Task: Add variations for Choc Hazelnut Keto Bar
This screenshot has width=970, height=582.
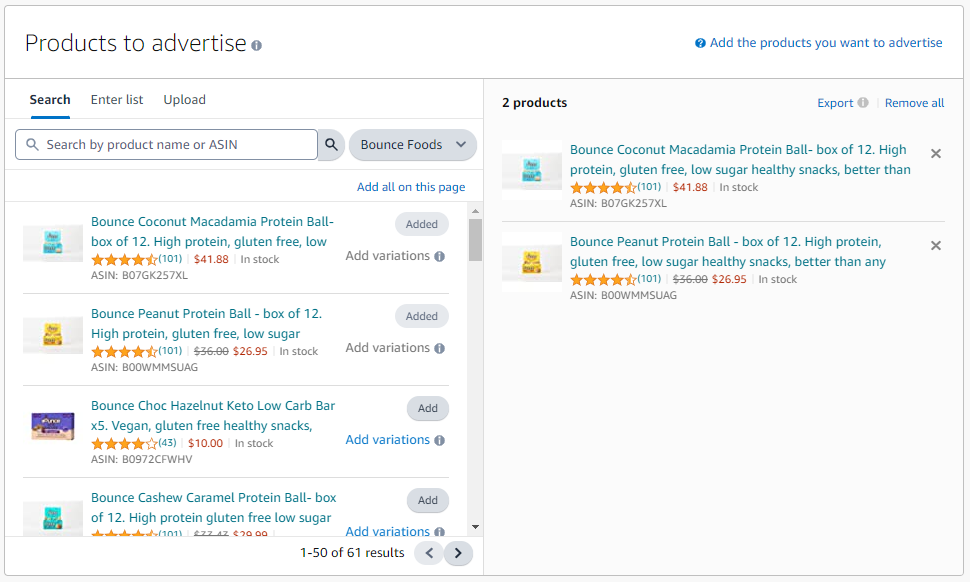Action: [387, 440]
